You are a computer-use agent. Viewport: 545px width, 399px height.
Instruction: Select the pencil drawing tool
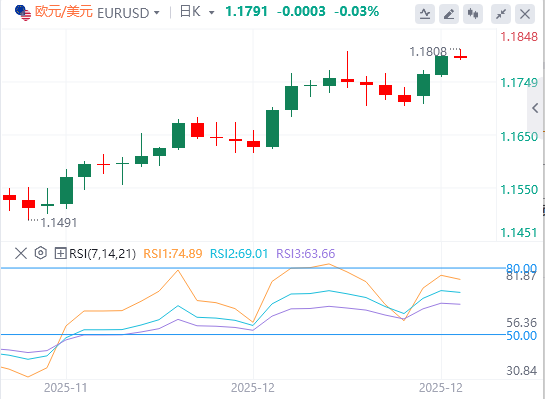point(449,14)
